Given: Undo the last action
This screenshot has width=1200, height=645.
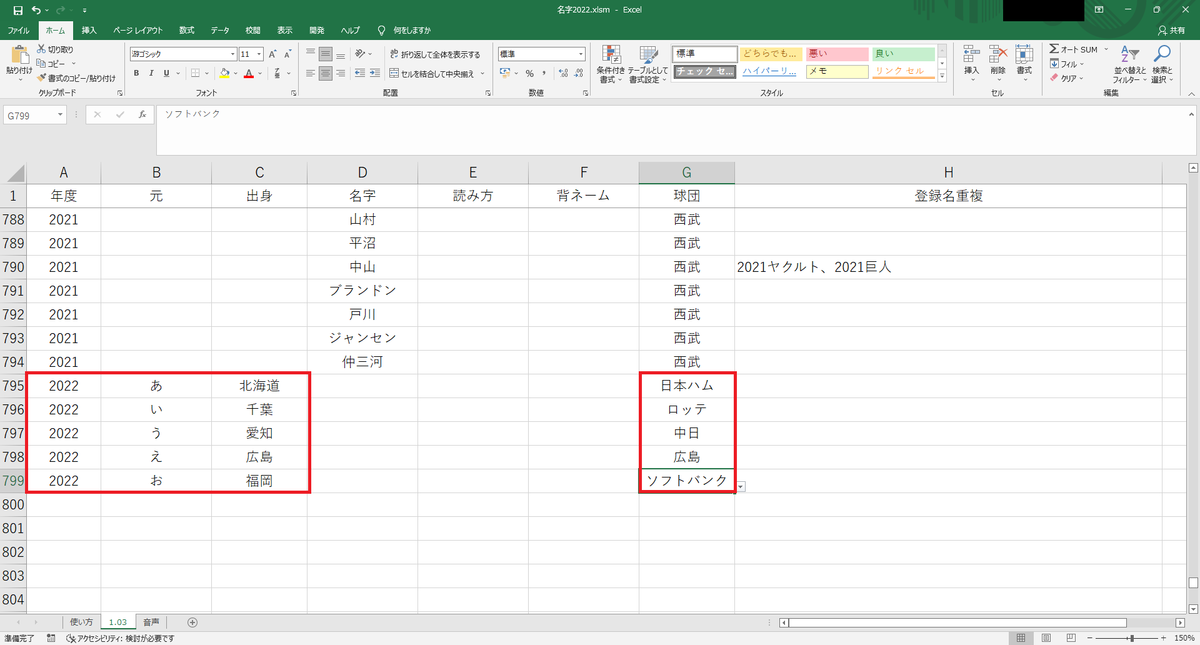Looking at the screenshot, I should (37, 10).
